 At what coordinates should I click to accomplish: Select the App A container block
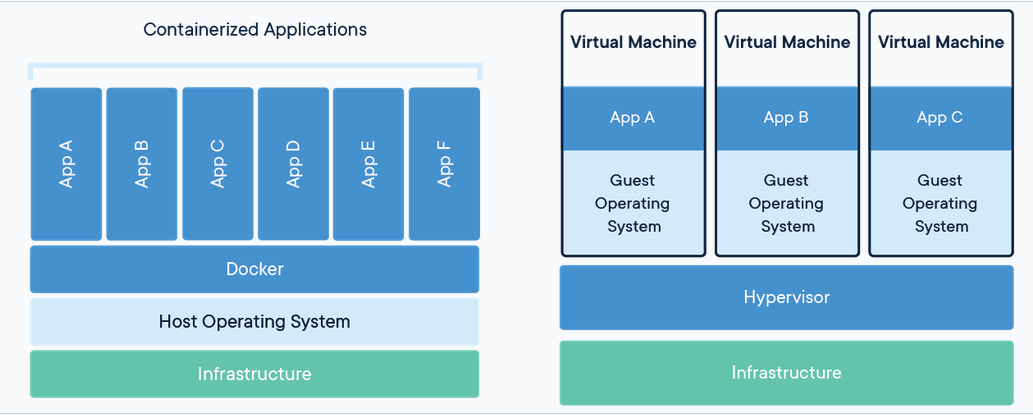[x=66, y=164]
